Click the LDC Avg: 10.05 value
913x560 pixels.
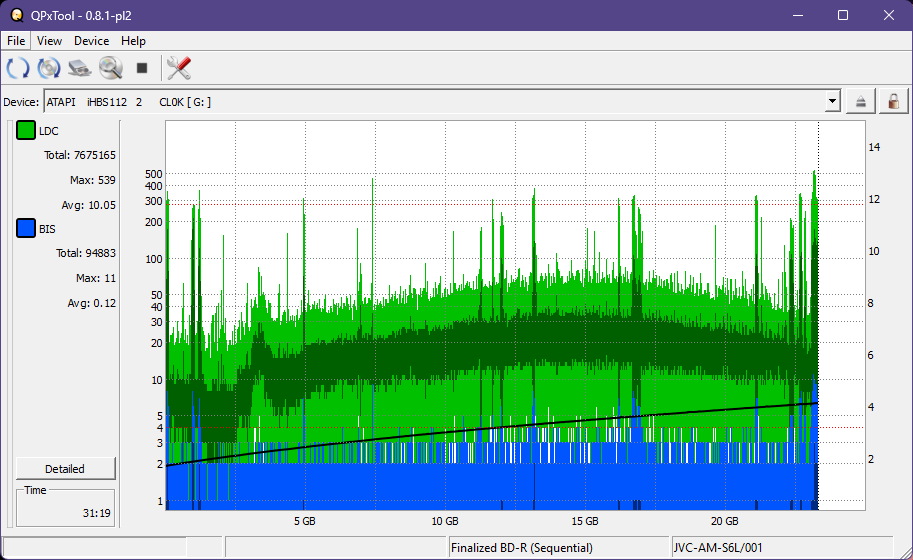(x=89, y=205)
